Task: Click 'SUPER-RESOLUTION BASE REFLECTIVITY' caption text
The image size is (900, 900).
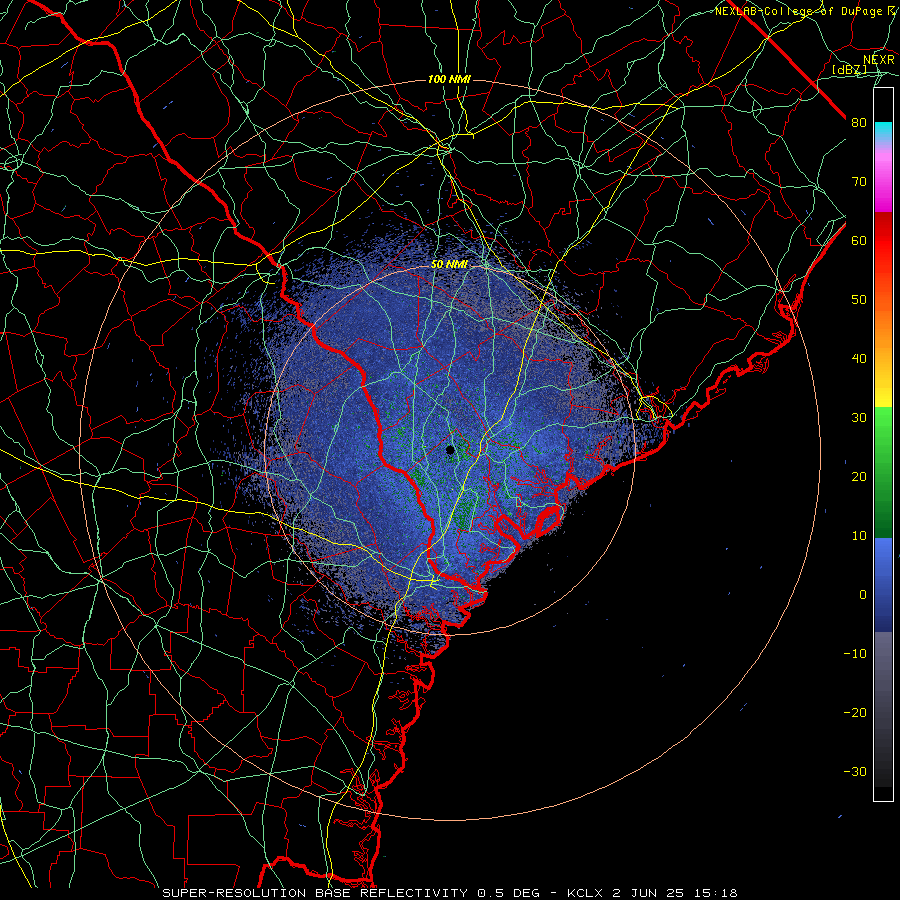Action: [315, 893]
